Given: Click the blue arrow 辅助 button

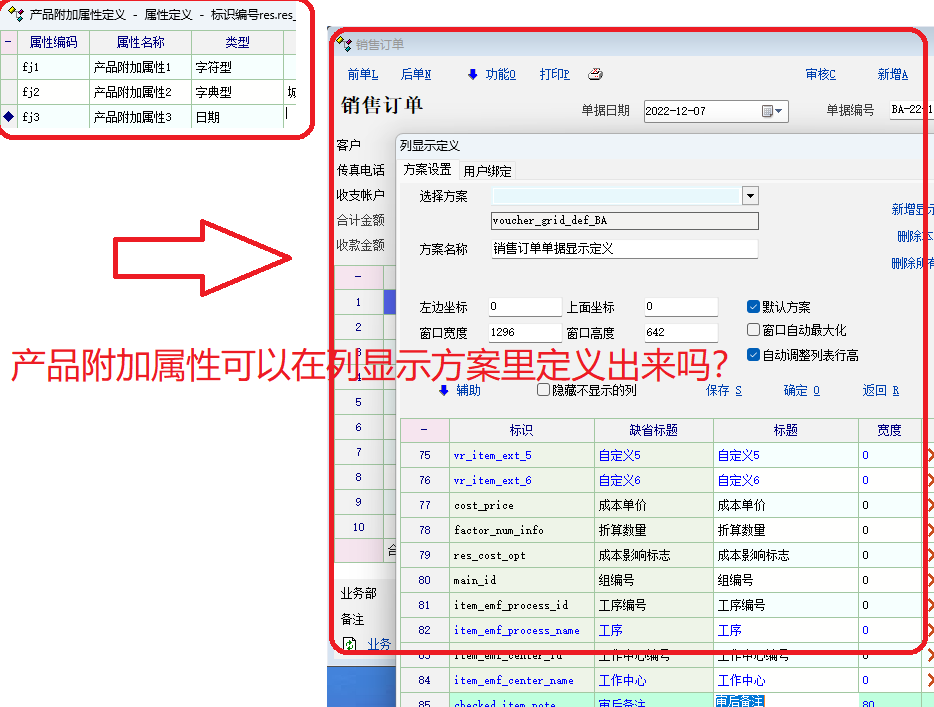Looking at the screenshot, I should pos(459,390).
